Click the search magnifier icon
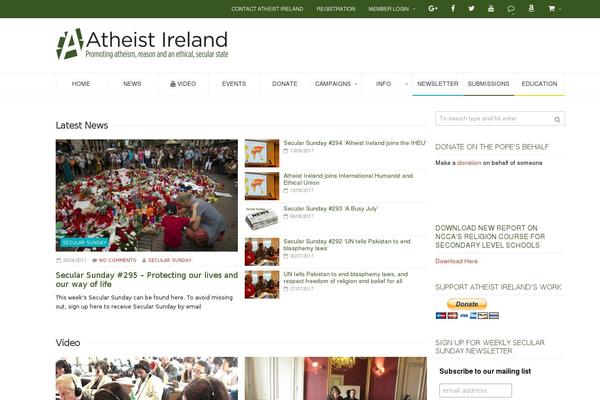600x400 pixels. [x=557, y=119]
